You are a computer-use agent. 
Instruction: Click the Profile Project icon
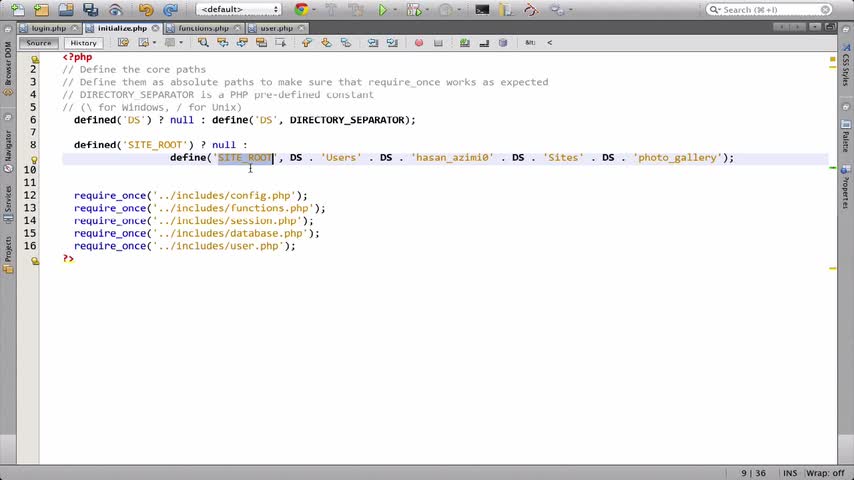coord(446,10)
